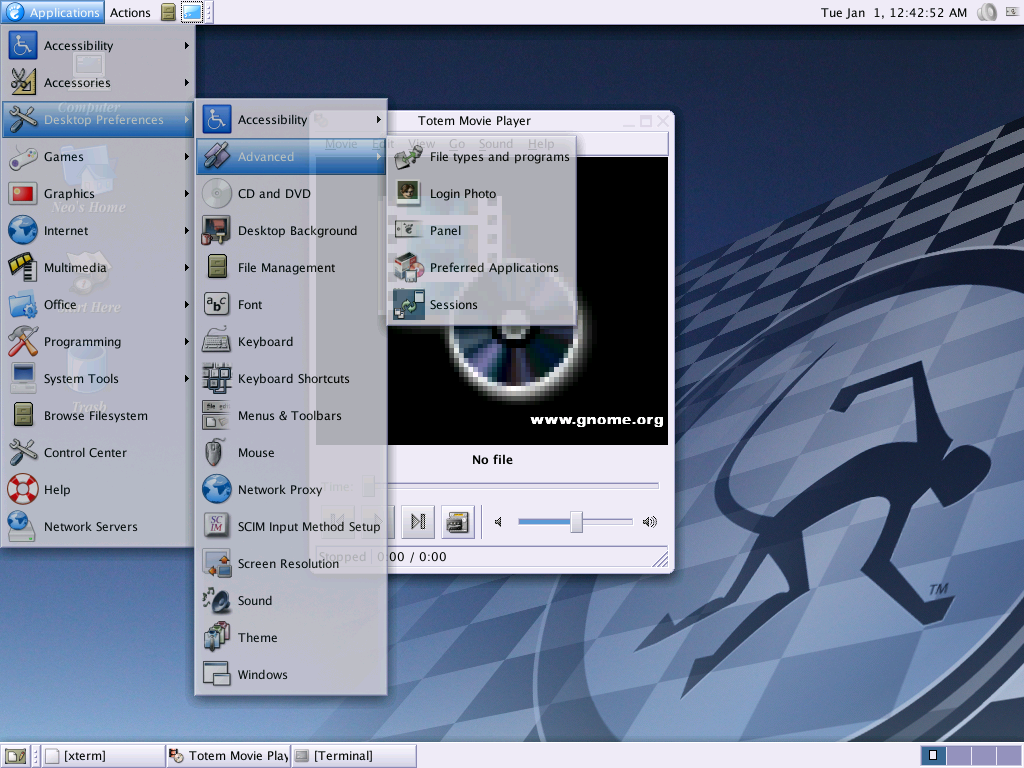Click the Multimedia film clapper icon

coord(22,268)
